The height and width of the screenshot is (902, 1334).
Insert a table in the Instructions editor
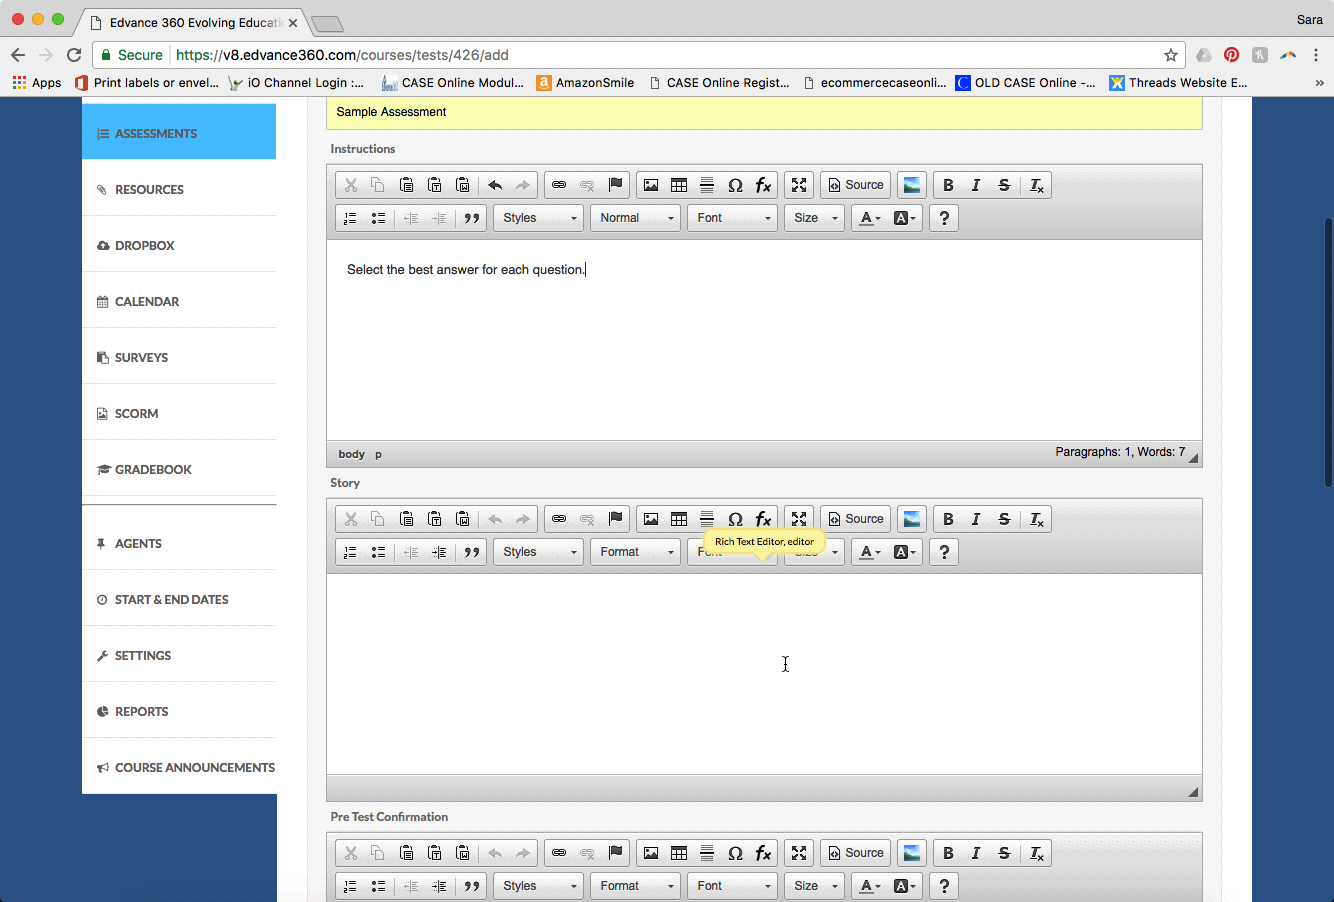pos(679,185)
